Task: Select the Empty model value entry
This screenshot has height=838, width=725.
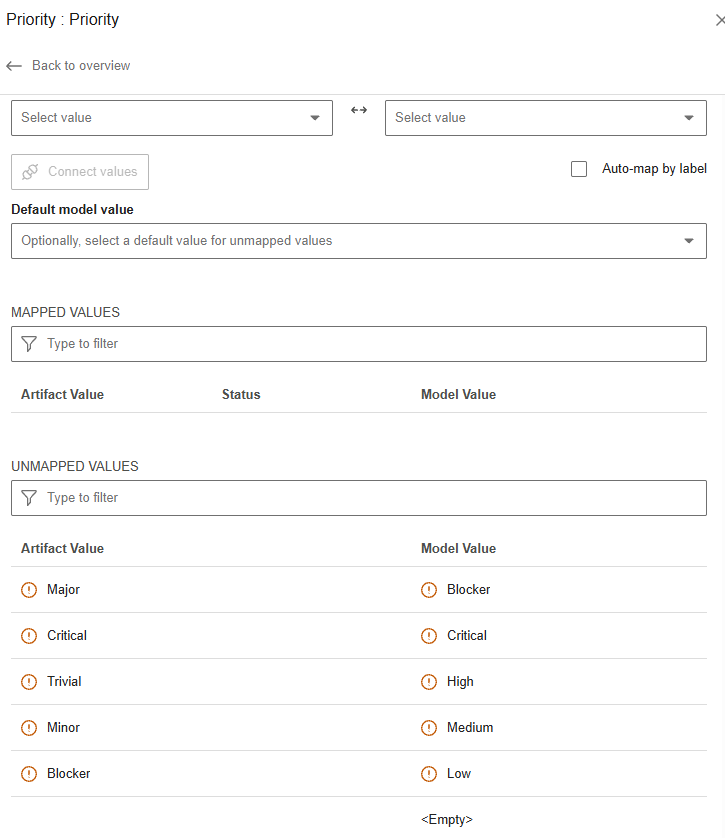Action: tap(446, 820)
